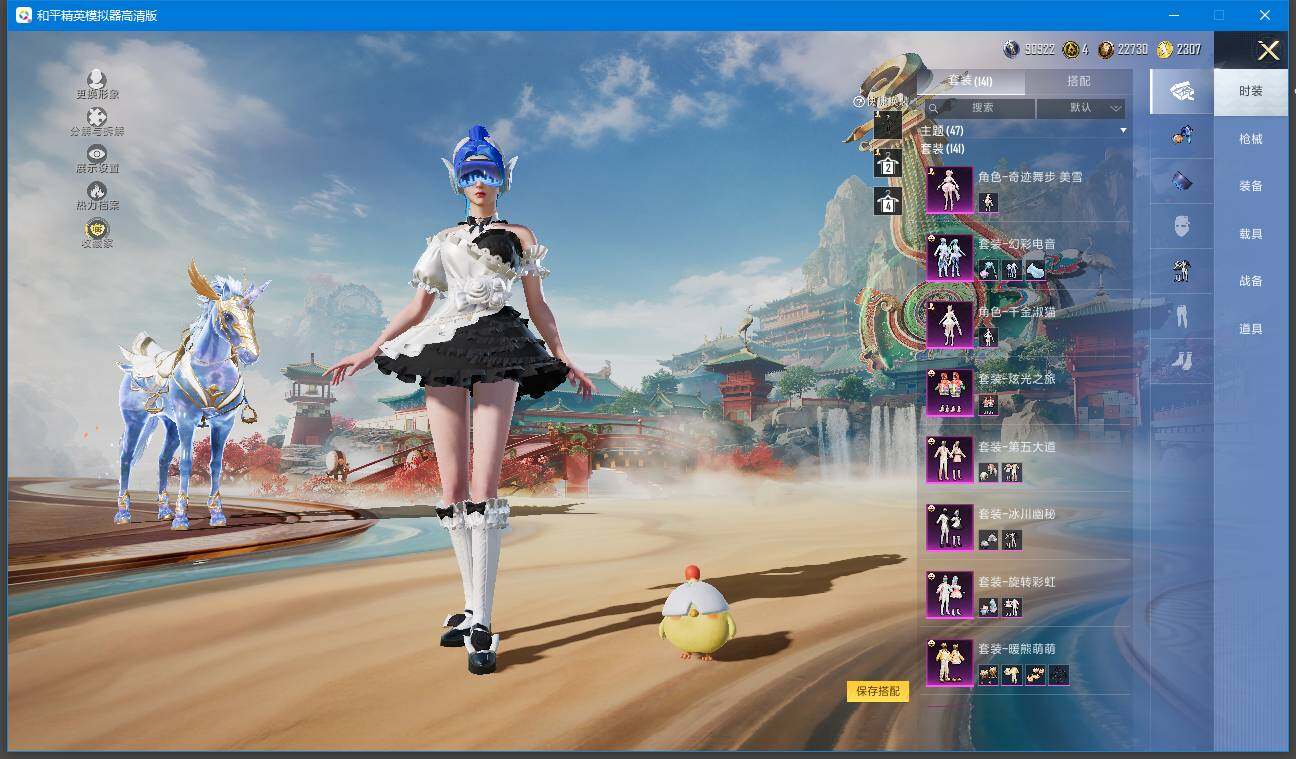The image size is (1296, 759).
Task: Open the 战备 category tab
Action: coord(1251,281)
